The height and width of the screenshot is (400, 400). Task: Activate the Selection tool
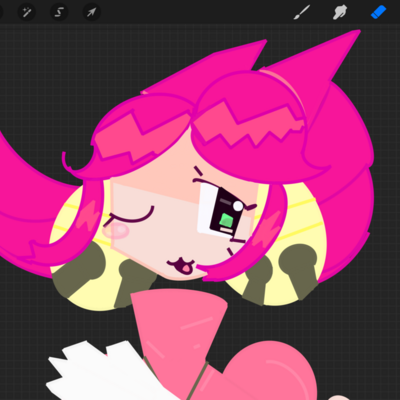59,12
